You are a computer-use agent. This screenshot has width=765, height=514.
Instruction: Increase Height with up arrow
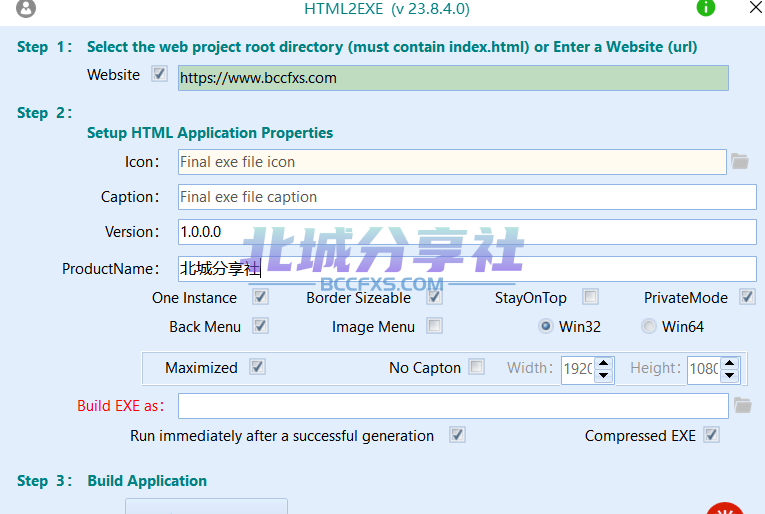[x=730, y=364]
